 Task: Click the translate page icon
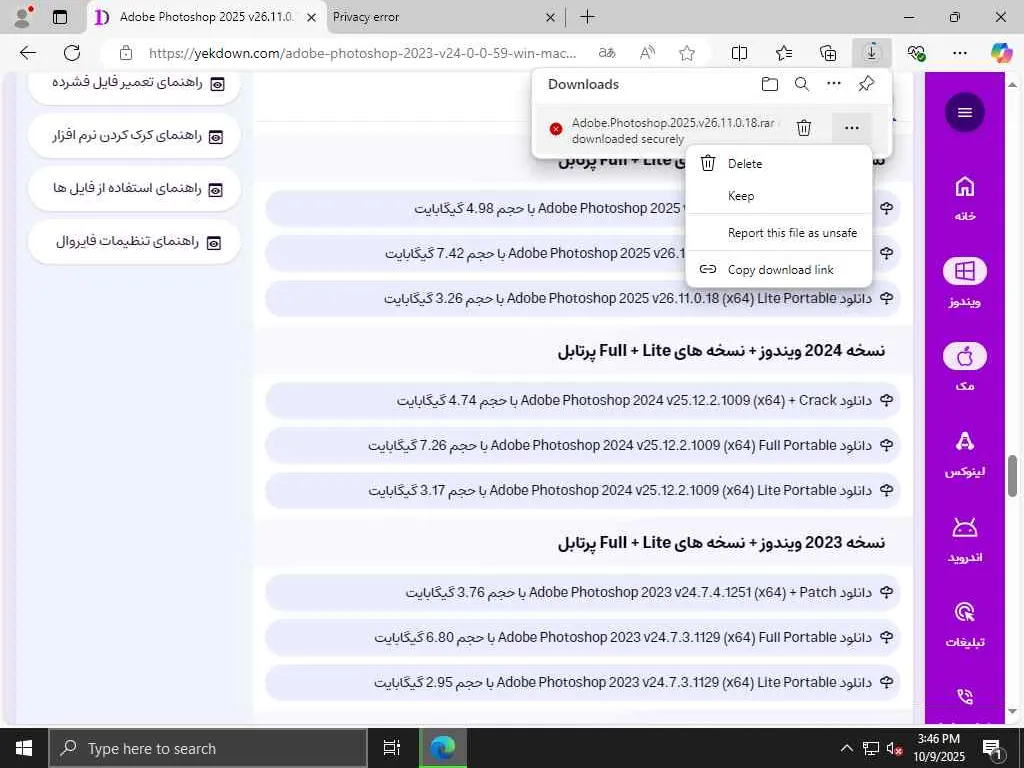tap(607, 53)
